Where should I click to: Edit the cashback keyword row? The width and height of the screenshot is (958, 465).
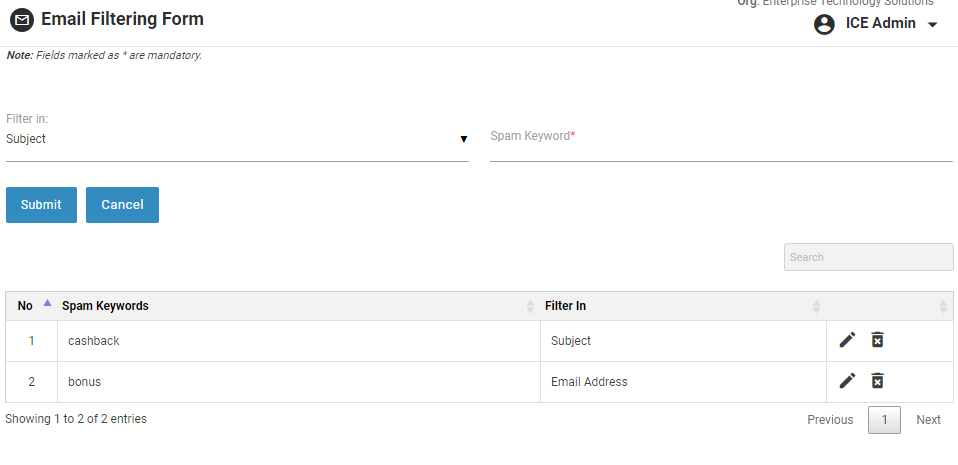click(847, 340)
